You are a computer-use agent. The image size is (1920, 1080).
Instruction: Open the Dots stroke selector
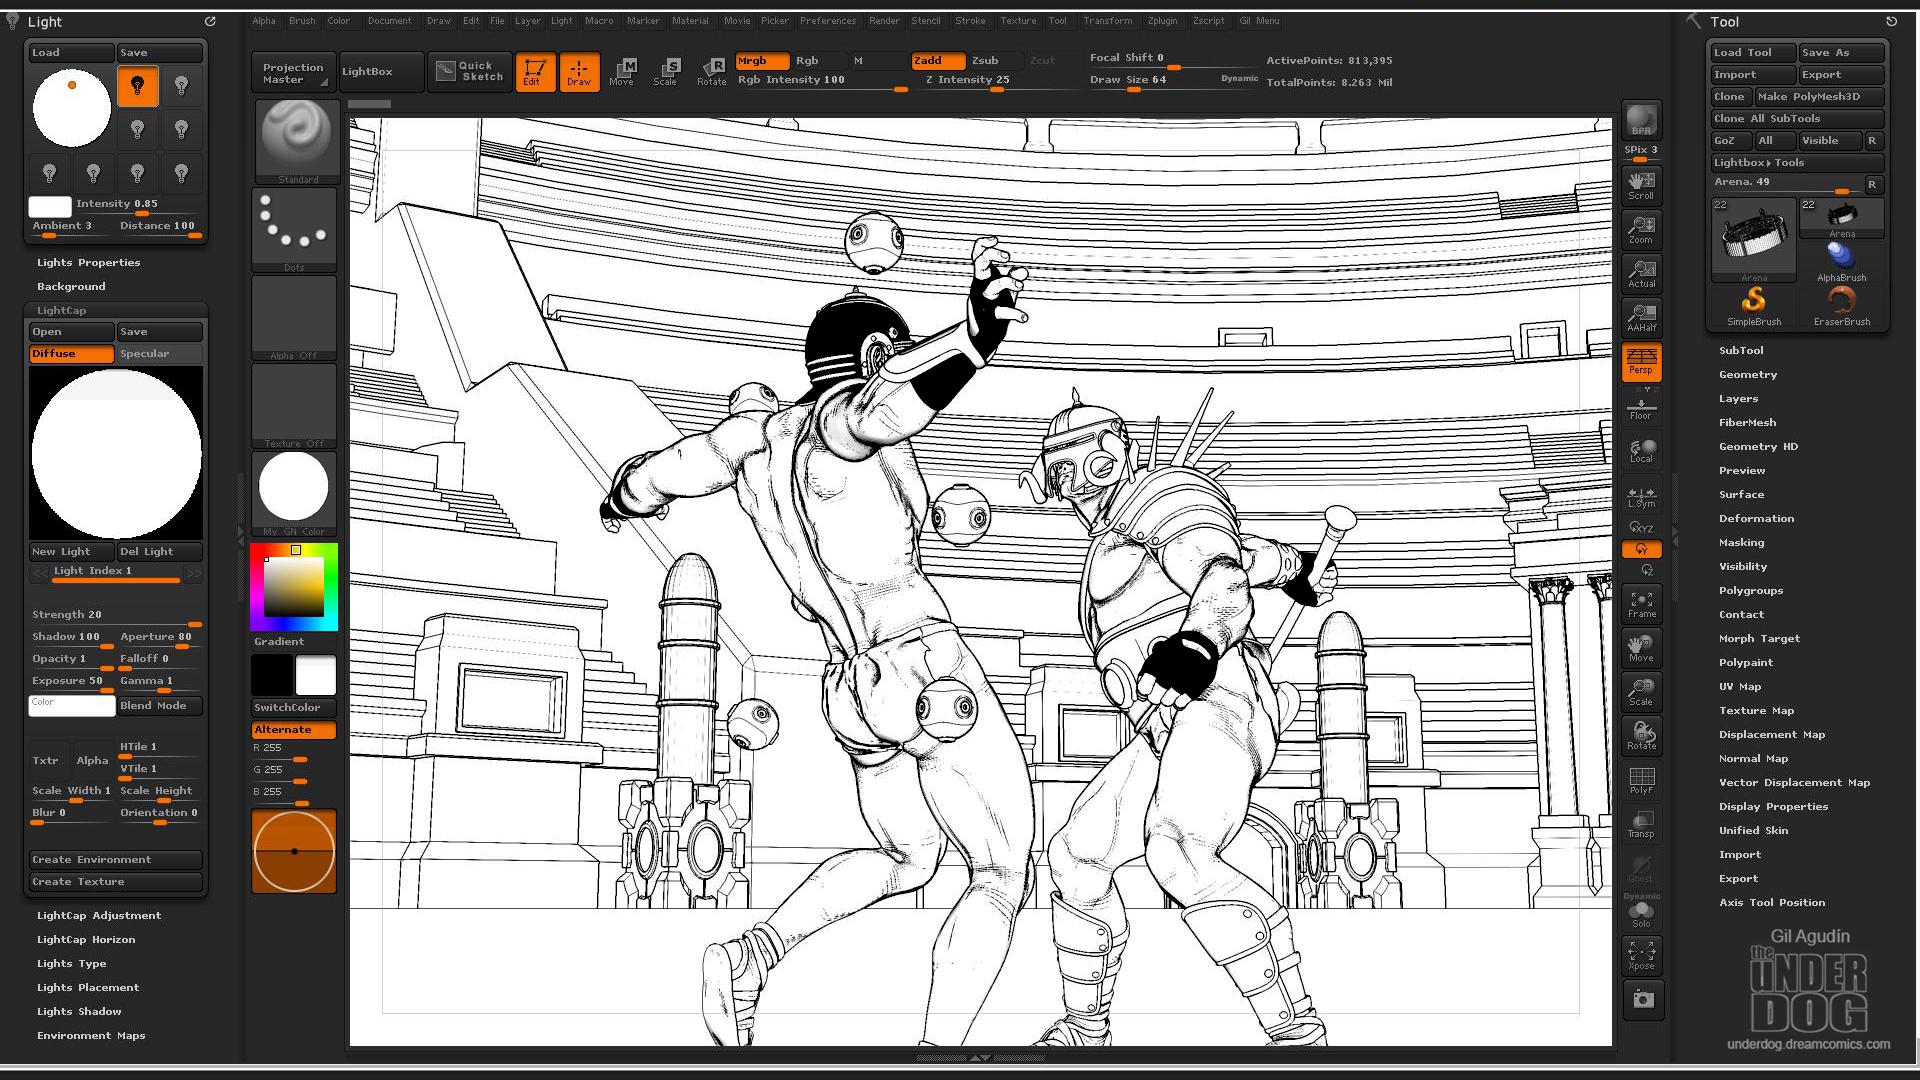tap(295, 230)
